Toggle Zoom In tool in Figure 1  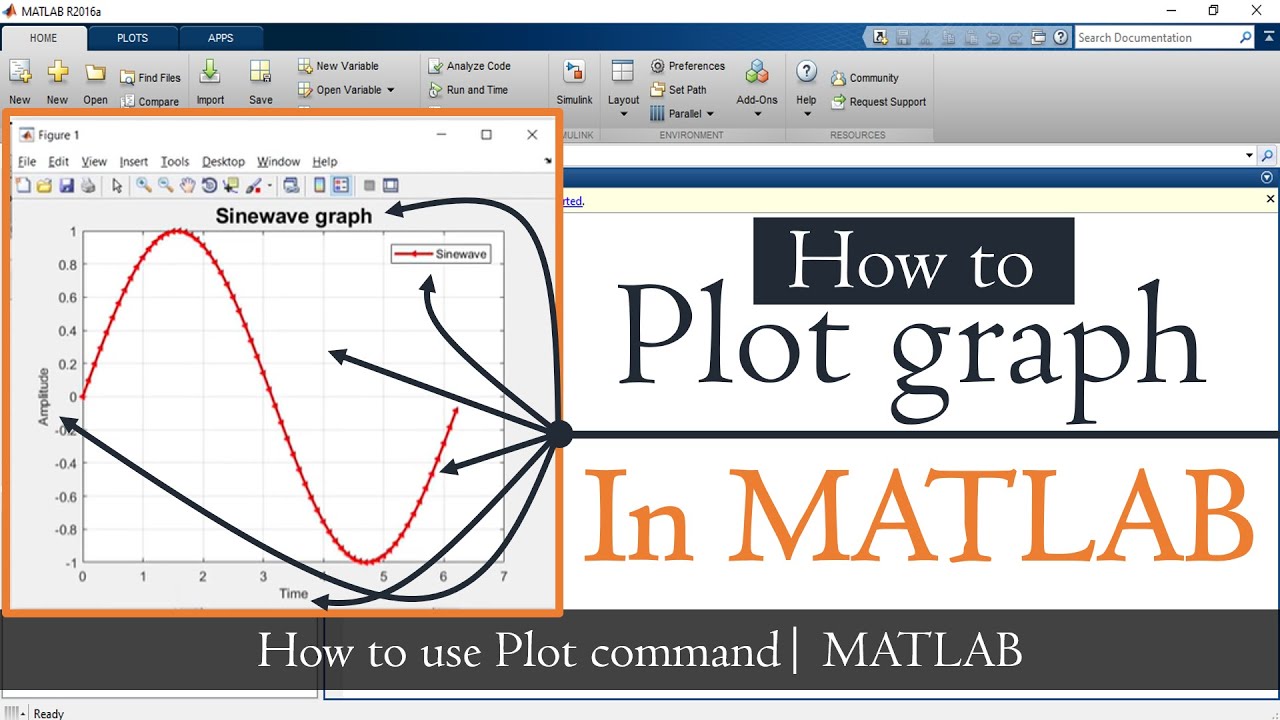[143, 185]
